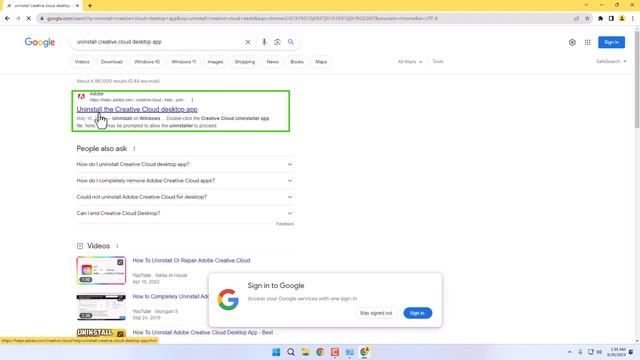Select the Books filter tab
640x360 pixels.
tap(297, 62)
